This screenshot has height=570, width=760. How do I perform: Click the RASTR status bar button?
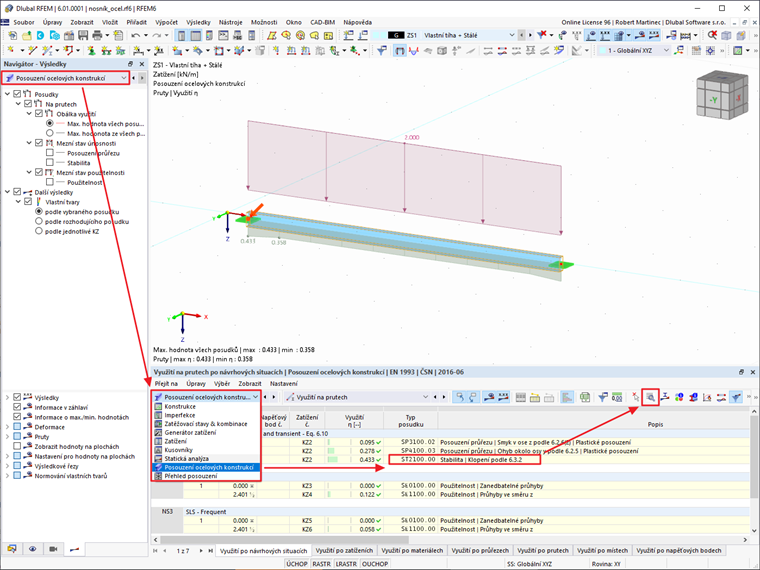(321, 564)
